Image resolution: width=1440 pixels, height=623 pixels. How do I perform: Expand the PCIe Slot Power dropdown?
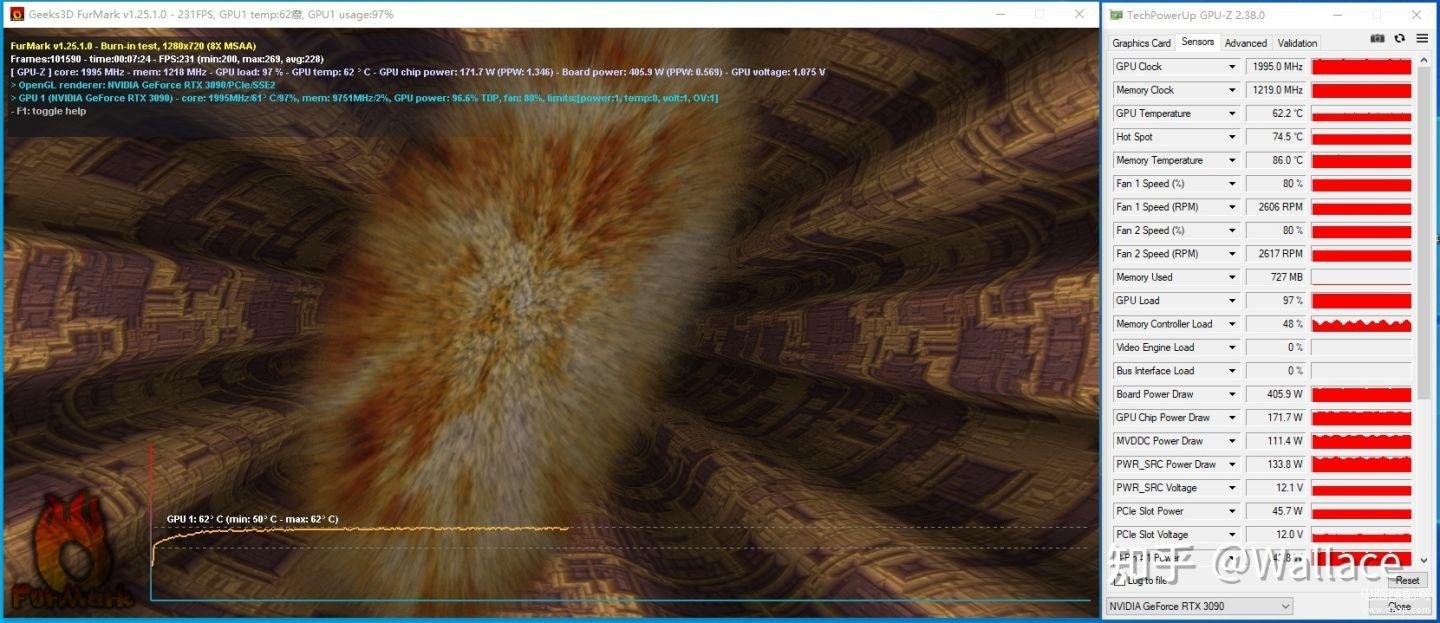1232,511
